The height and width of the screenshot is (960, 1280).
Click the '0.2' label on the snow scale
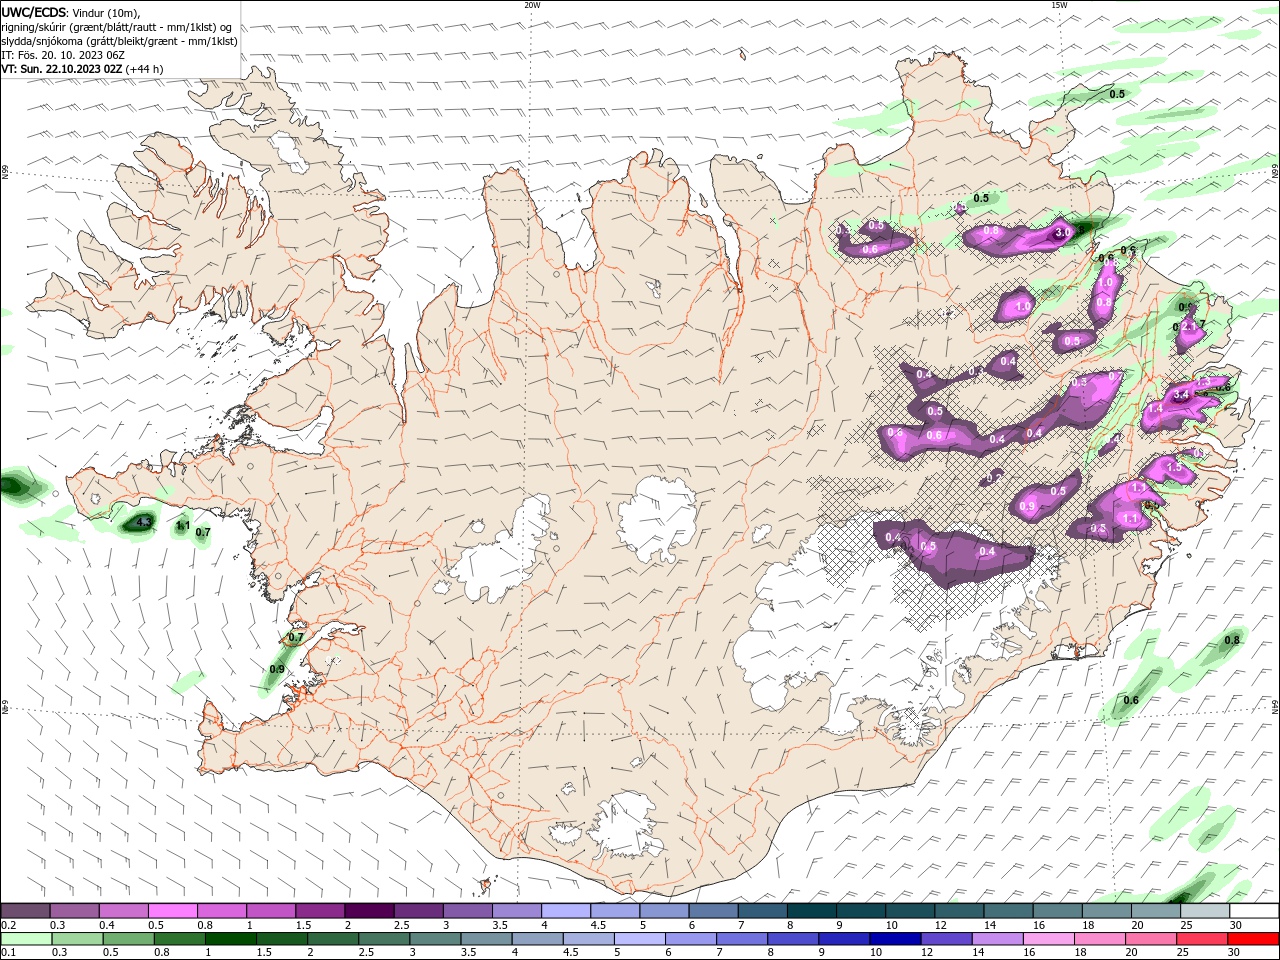pyautogui.click(x=9, y=925)
